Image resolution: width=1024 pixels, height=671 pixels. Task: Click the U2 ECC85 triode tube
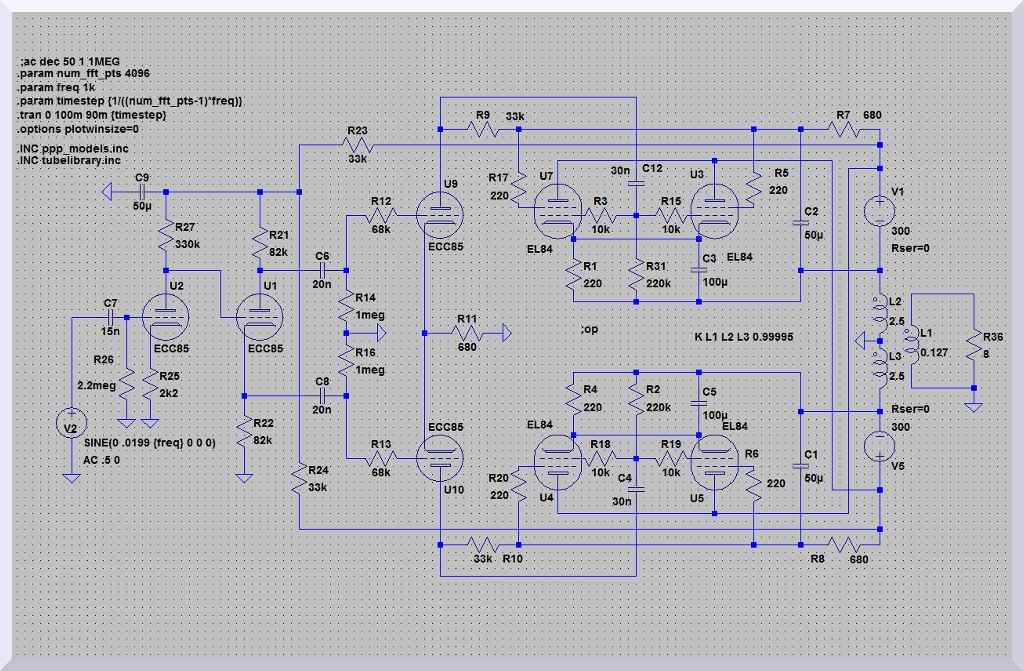coord(166,317)
